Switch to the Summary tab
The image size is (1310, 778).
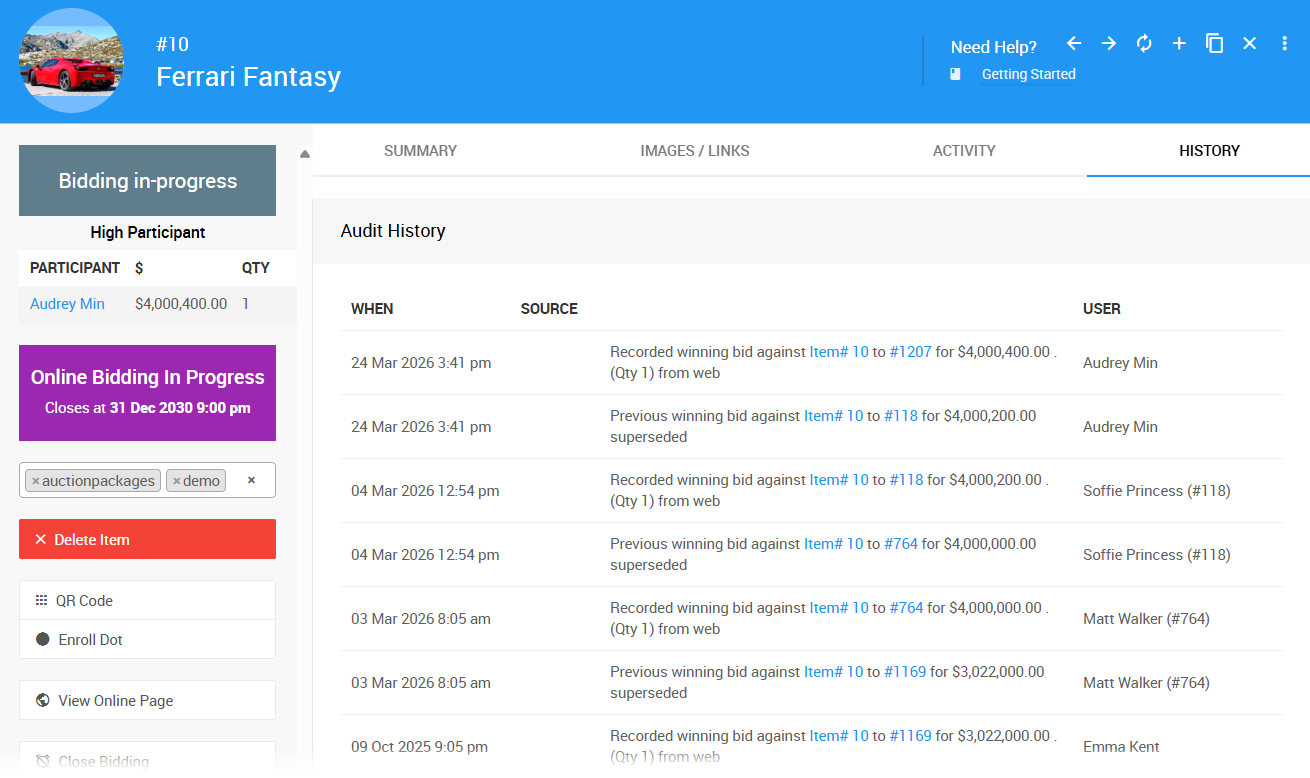420,151
